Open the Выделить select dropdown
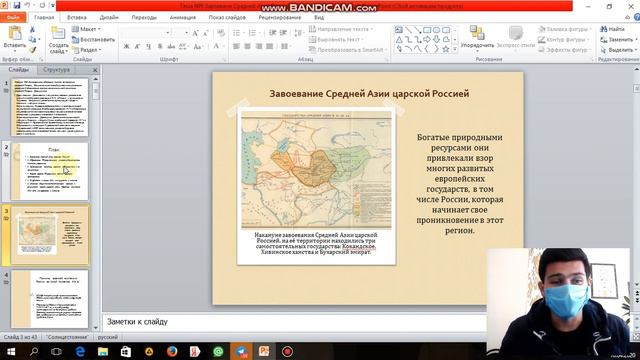The width and height of the screenshot is (640, 360). pyautogui.click(x=618, y=49)
